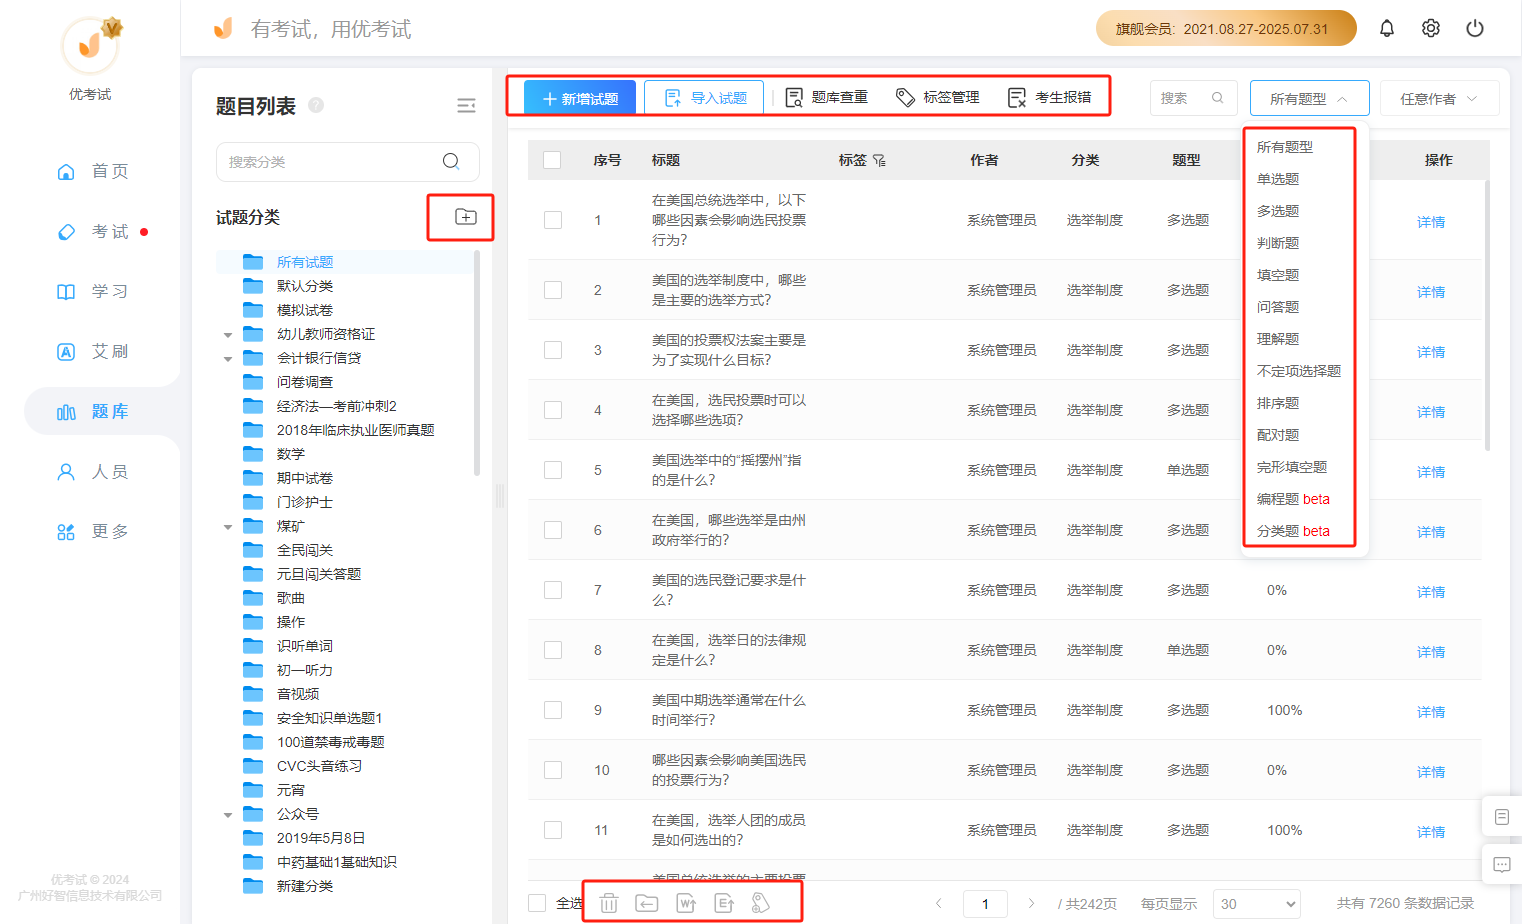The width and height of the screenshot is (1522, 924).
Task: Click the search magnifier in category search
Action: point(451,161)
